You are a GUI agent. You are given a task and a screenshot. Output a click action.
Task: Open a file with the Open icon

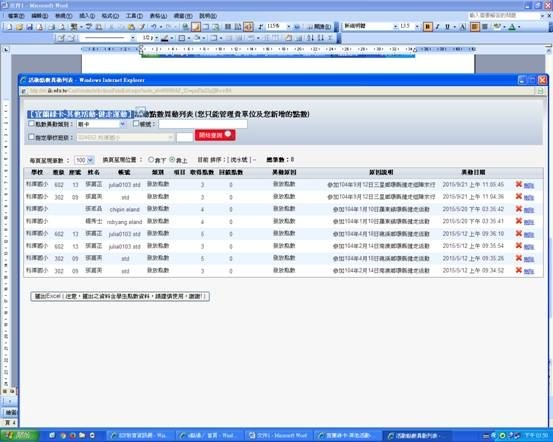19,27
